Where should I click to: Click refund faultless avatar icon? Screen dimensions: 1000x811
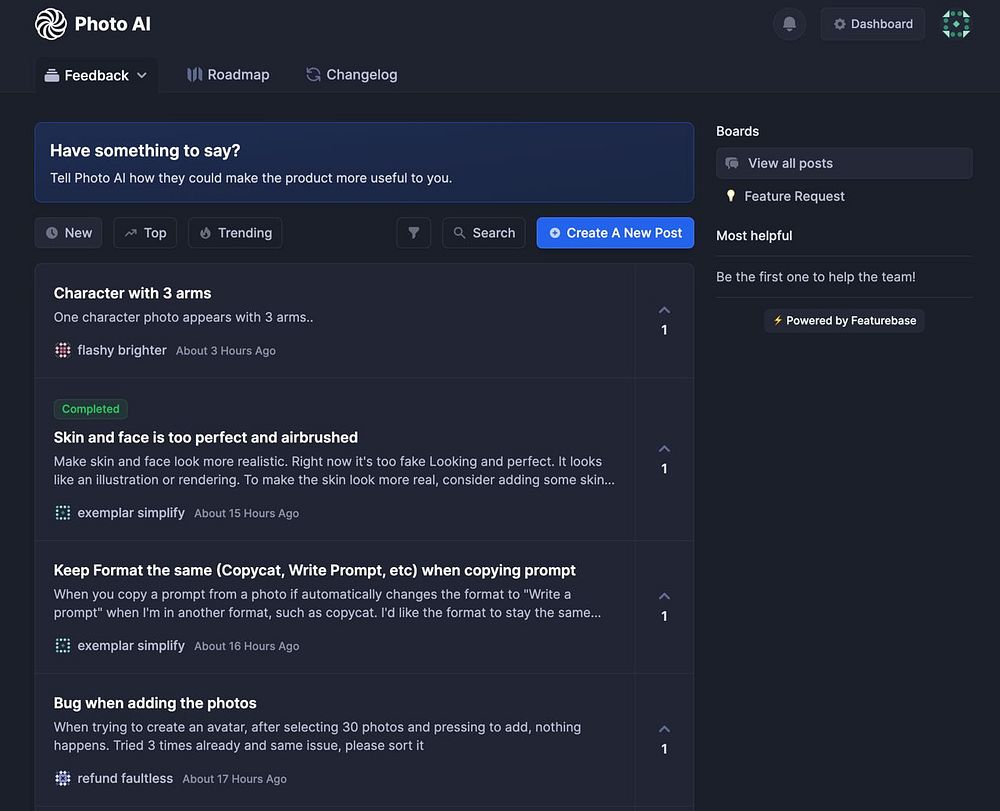coord(63,778)
